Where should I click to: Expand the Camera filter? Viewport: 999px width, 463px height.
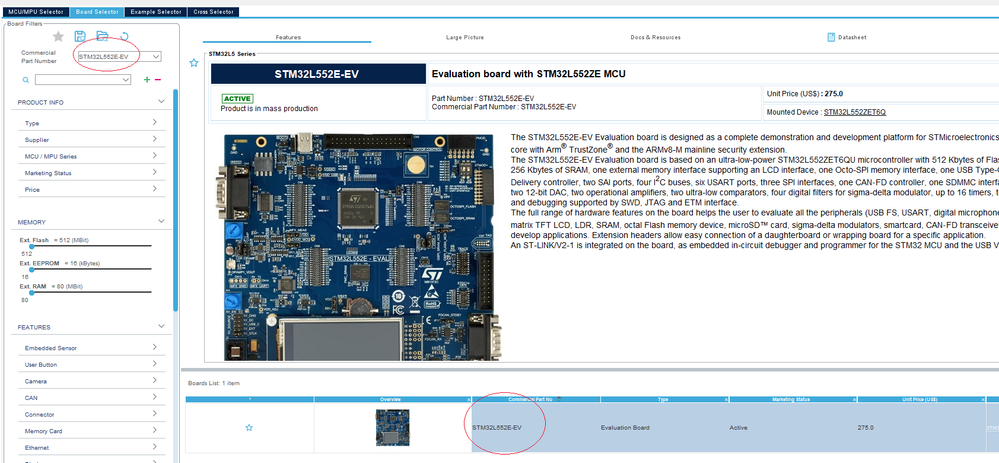[x=155, y=380]
